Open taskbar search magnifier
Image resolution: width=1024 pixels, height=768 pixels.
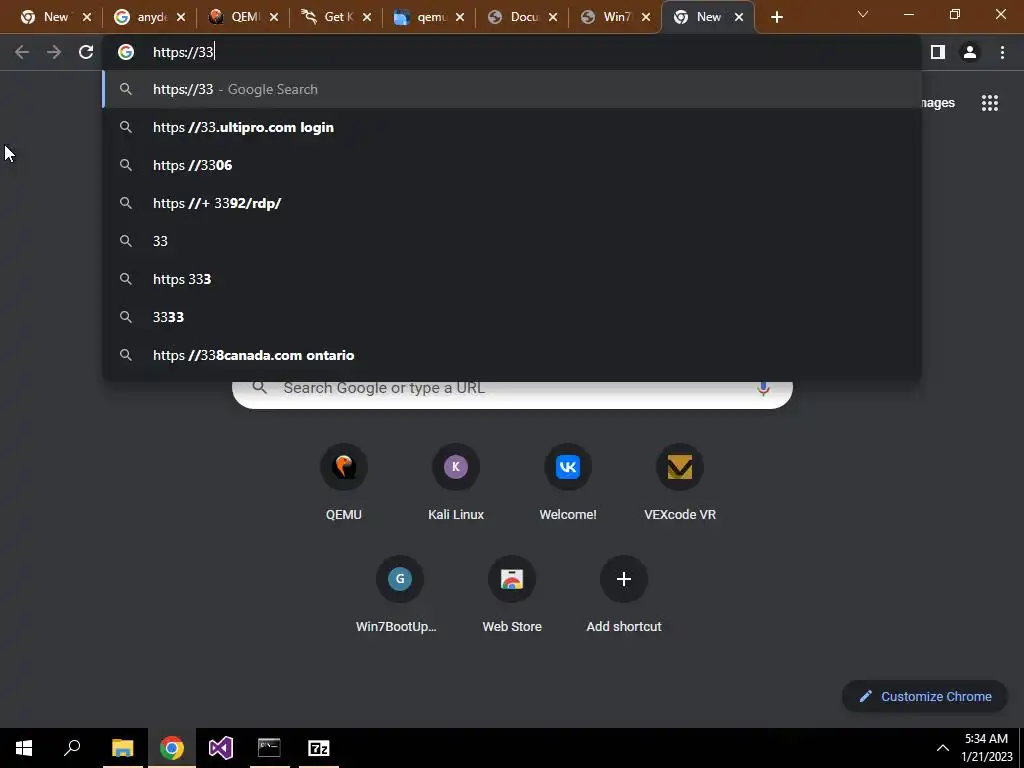click(72, 748)
